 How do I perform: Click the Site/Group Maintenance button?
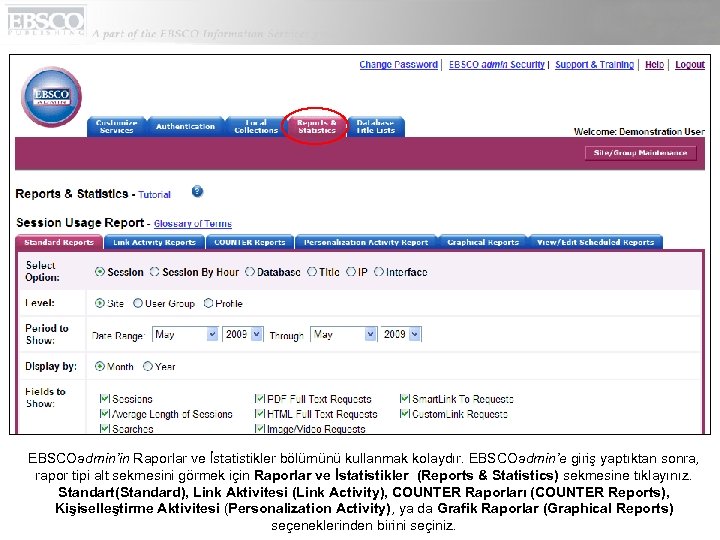[641, 153]
